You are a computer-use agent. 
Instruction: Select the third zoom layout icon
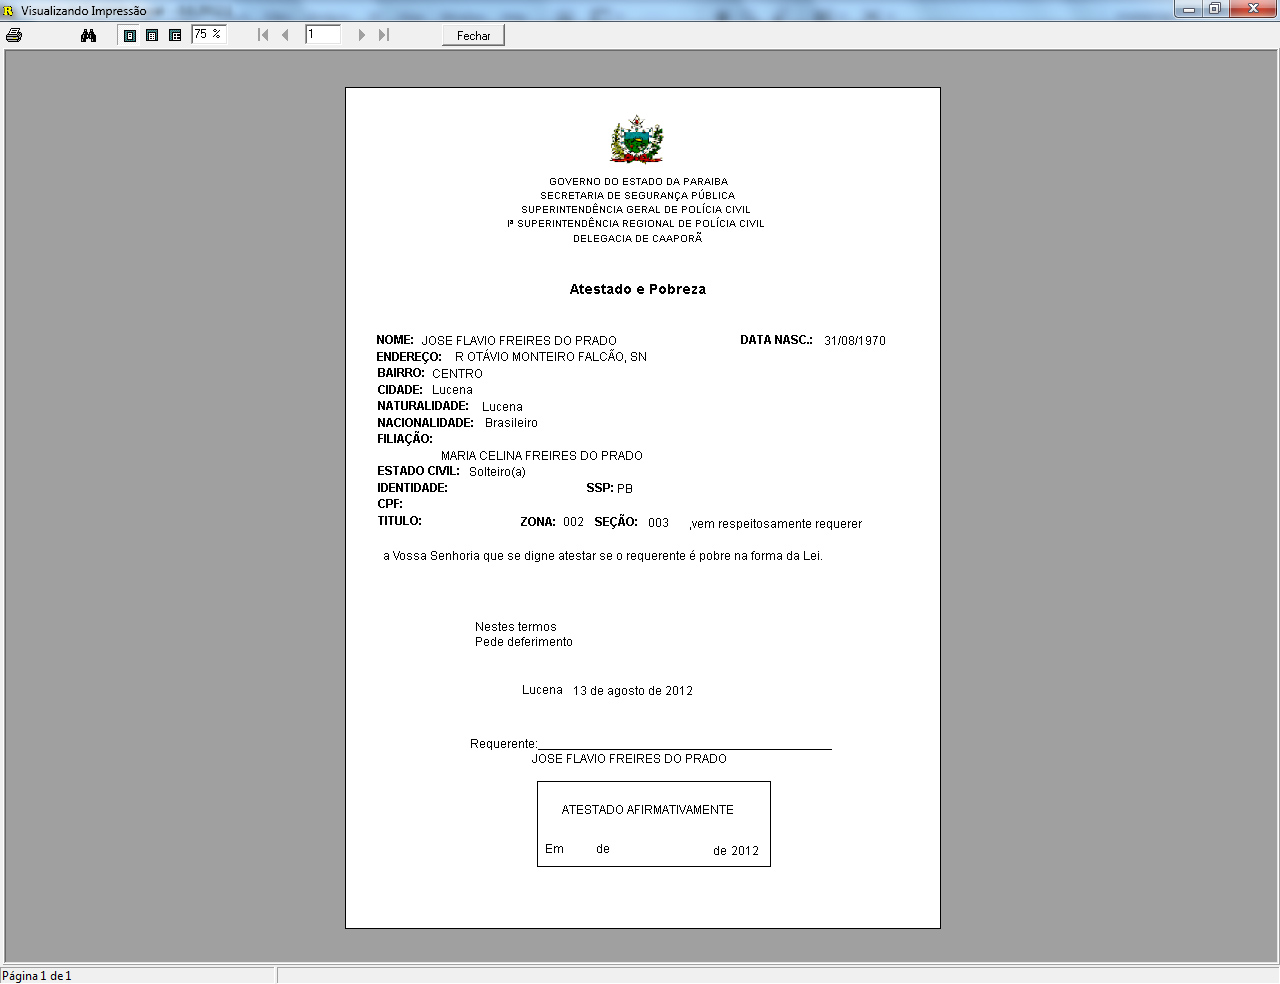(175, 35)
